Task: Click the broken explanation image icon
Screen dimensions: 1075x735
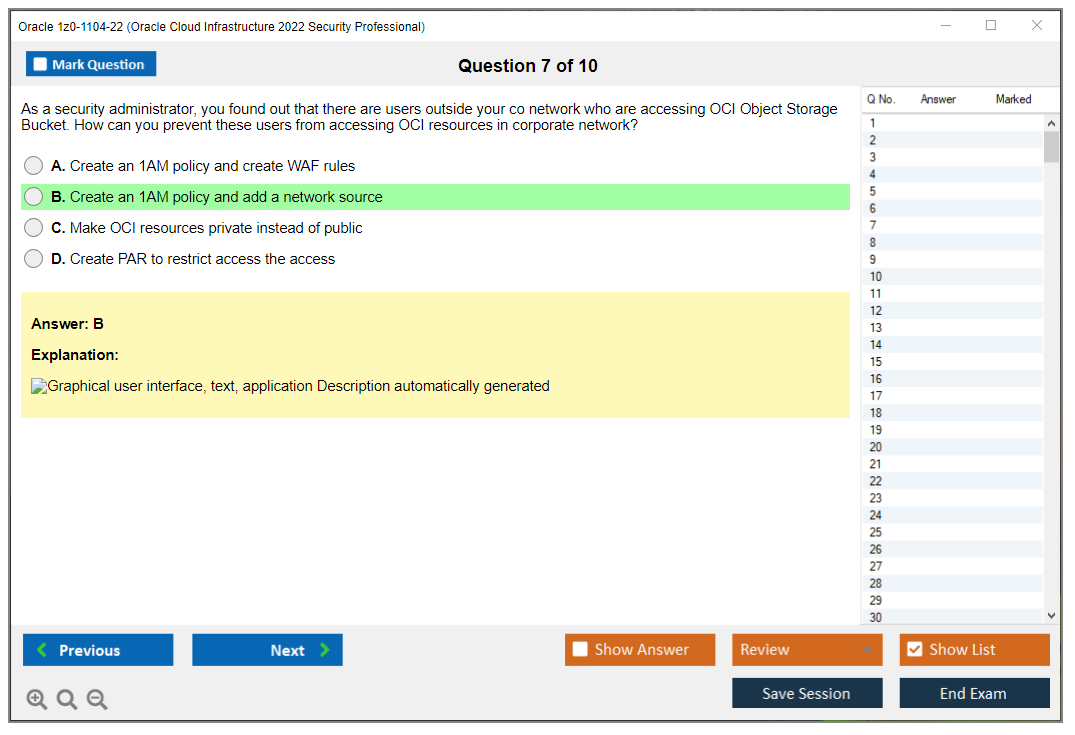Action: click(39, 387)
